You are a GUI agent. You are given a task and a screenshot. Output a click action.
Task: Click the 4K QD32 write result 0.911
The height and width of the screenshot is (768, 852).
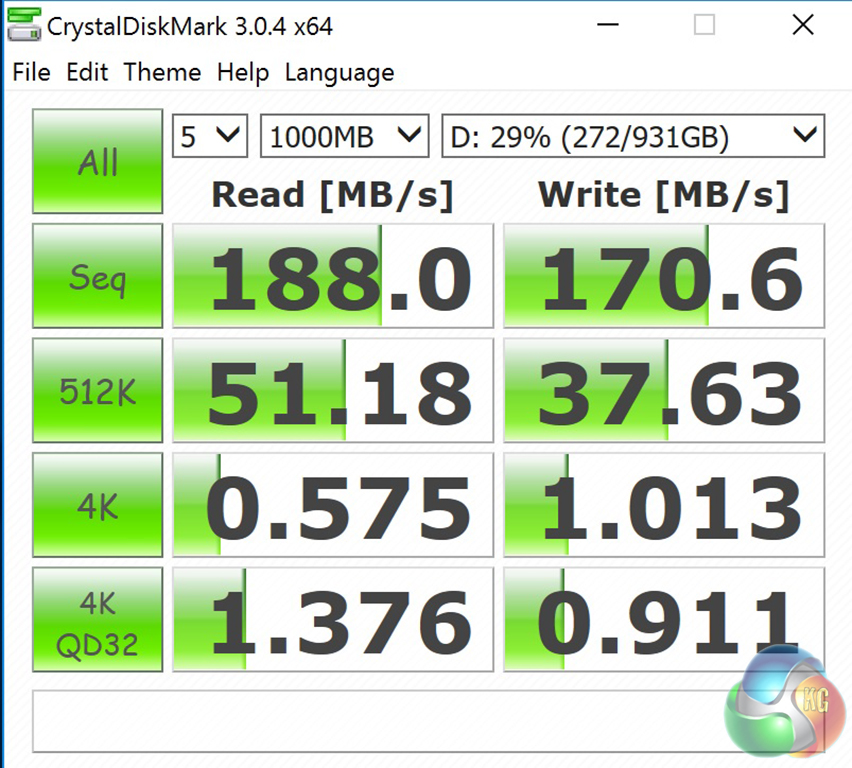pos(664,620)
